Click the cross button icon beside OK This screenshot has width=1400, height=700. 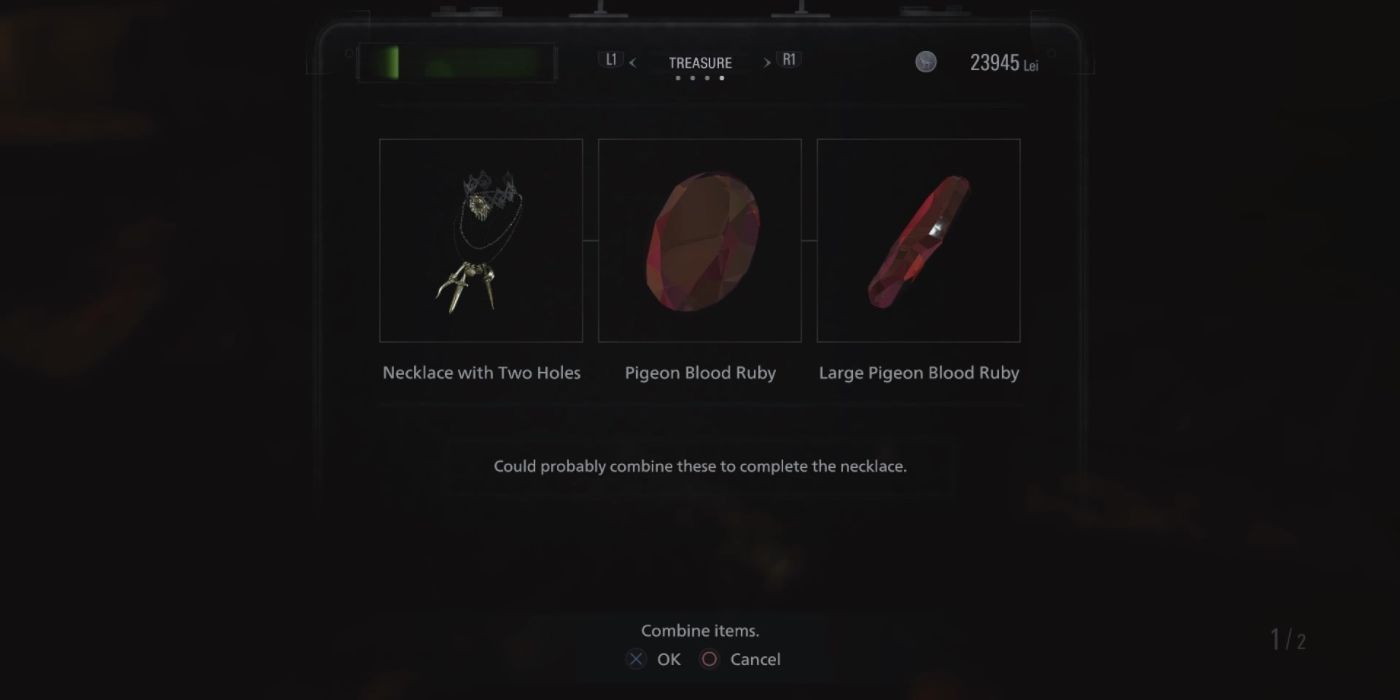[x=636, y=659]
